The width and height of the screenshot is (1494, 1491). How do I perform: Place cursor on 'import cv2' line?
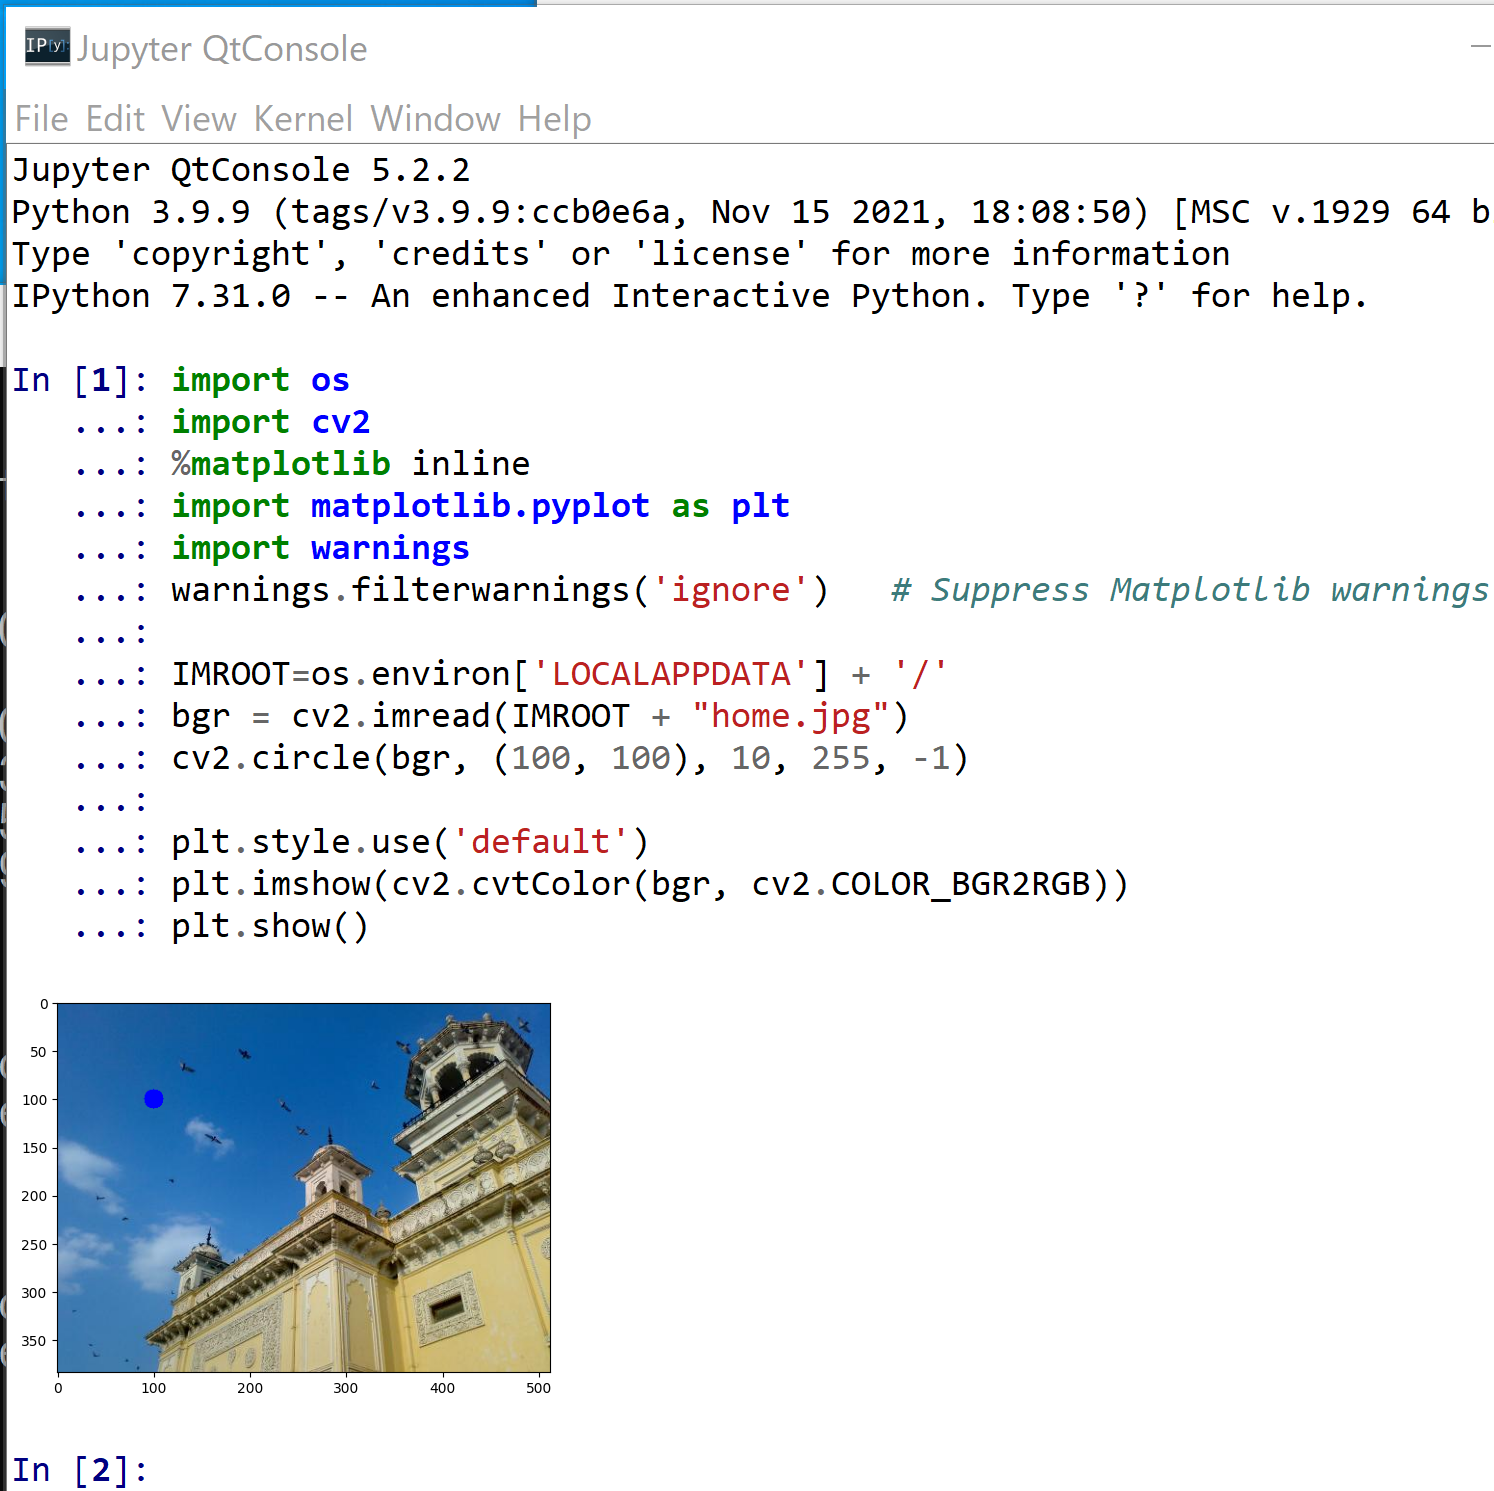click(270, 422)
